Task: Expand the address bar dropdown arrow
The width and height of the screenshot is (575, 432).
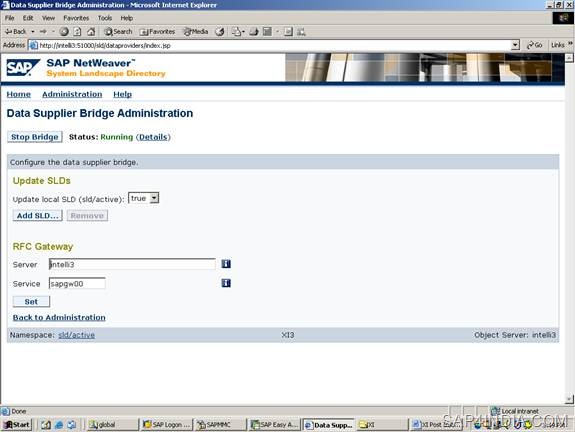Action: pos(515,45)
